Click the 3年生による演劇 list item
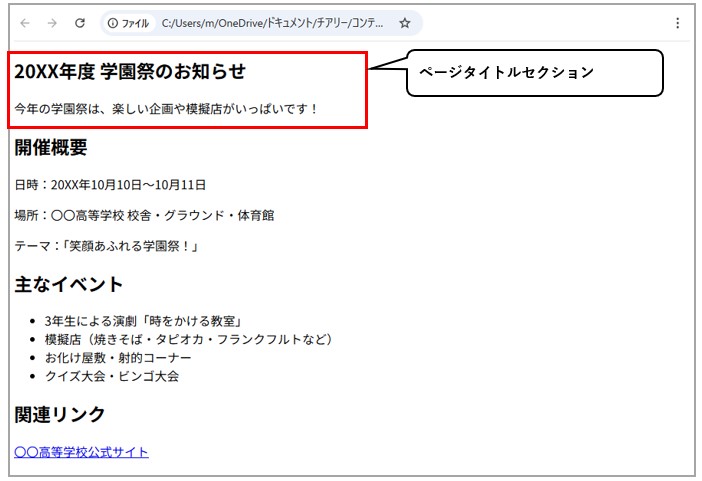702x481 pixels. point(144,321)
